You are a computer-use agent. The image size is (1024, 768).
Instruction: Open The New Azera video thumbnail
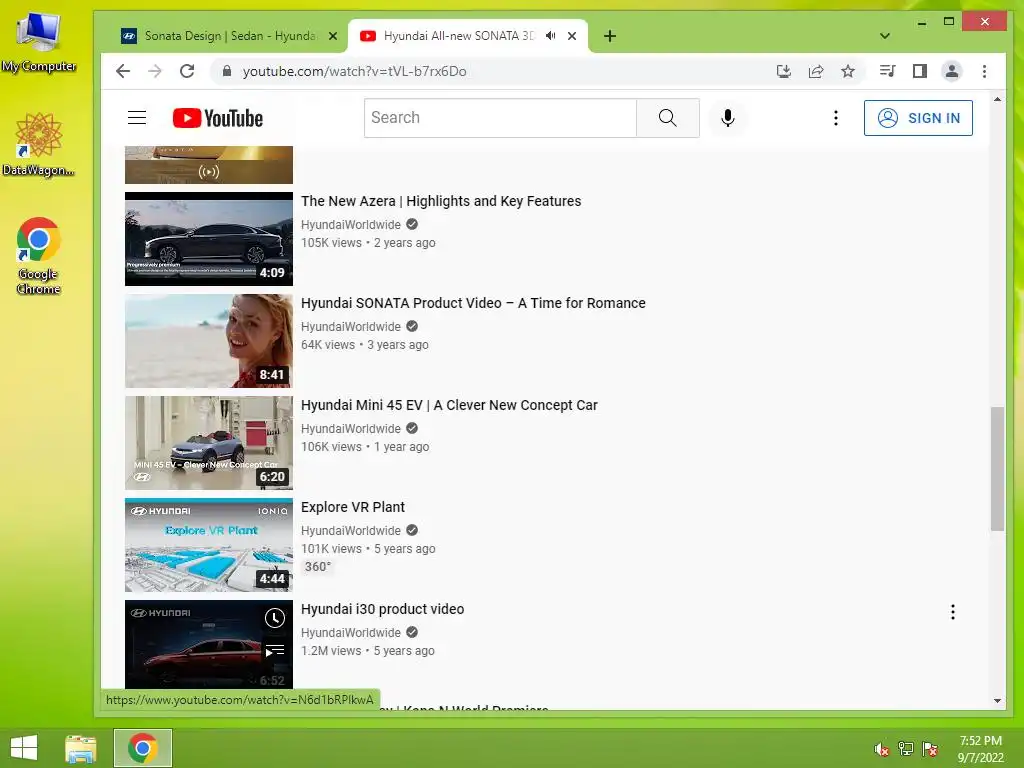coord(209,239)
